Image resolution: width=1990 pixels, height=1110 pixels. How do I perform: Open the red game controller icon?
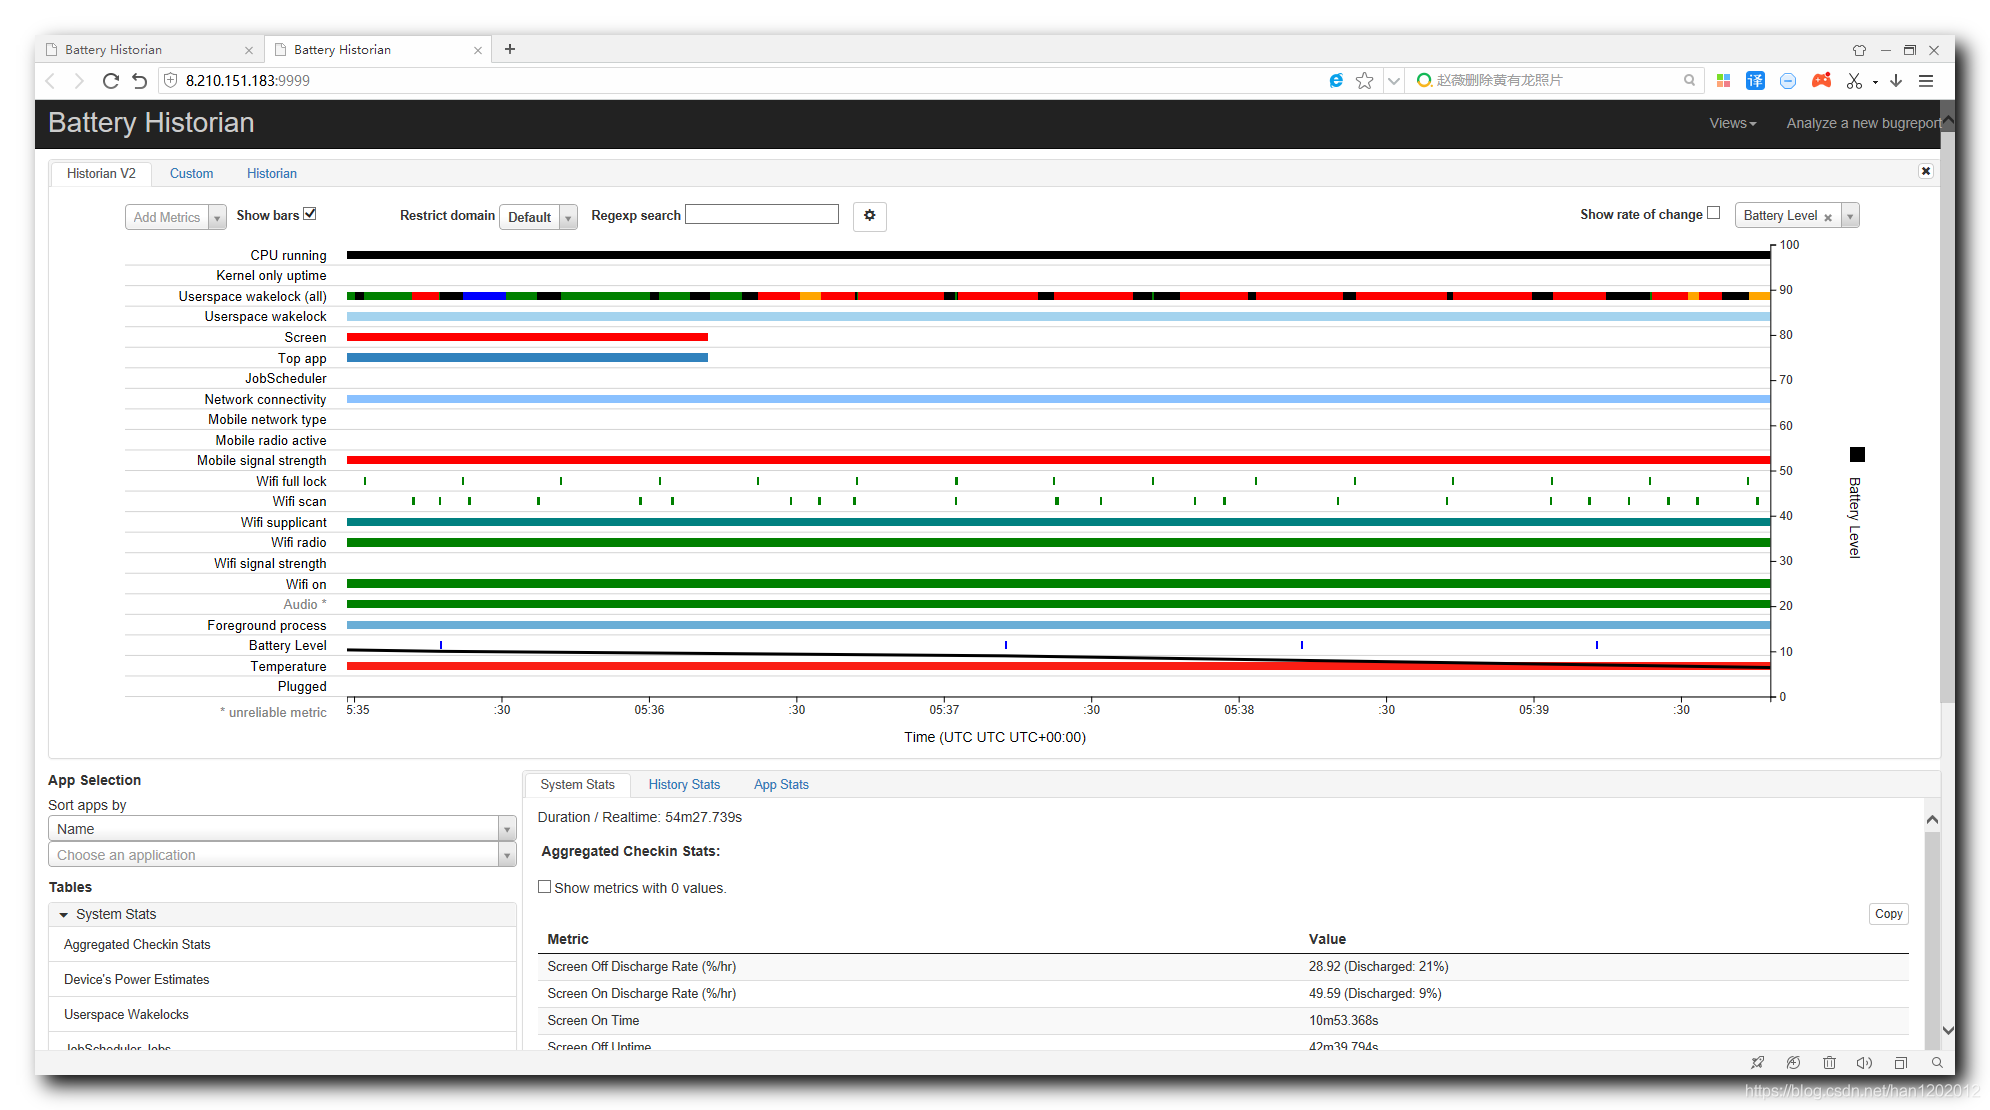tap(1821, 80)
